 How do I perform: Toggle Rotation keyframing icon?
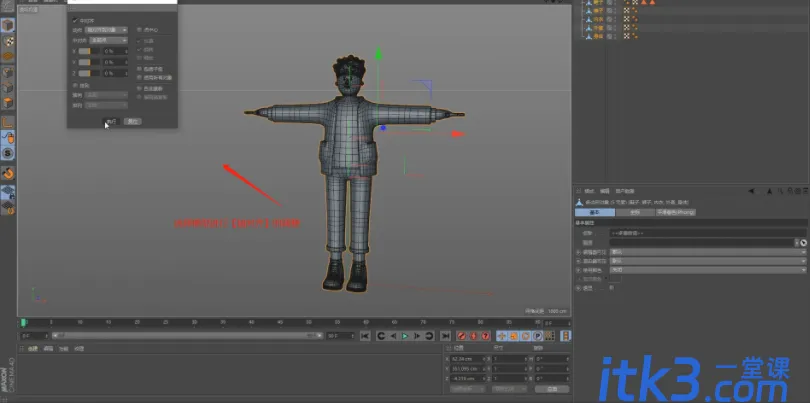coord(525,336)
